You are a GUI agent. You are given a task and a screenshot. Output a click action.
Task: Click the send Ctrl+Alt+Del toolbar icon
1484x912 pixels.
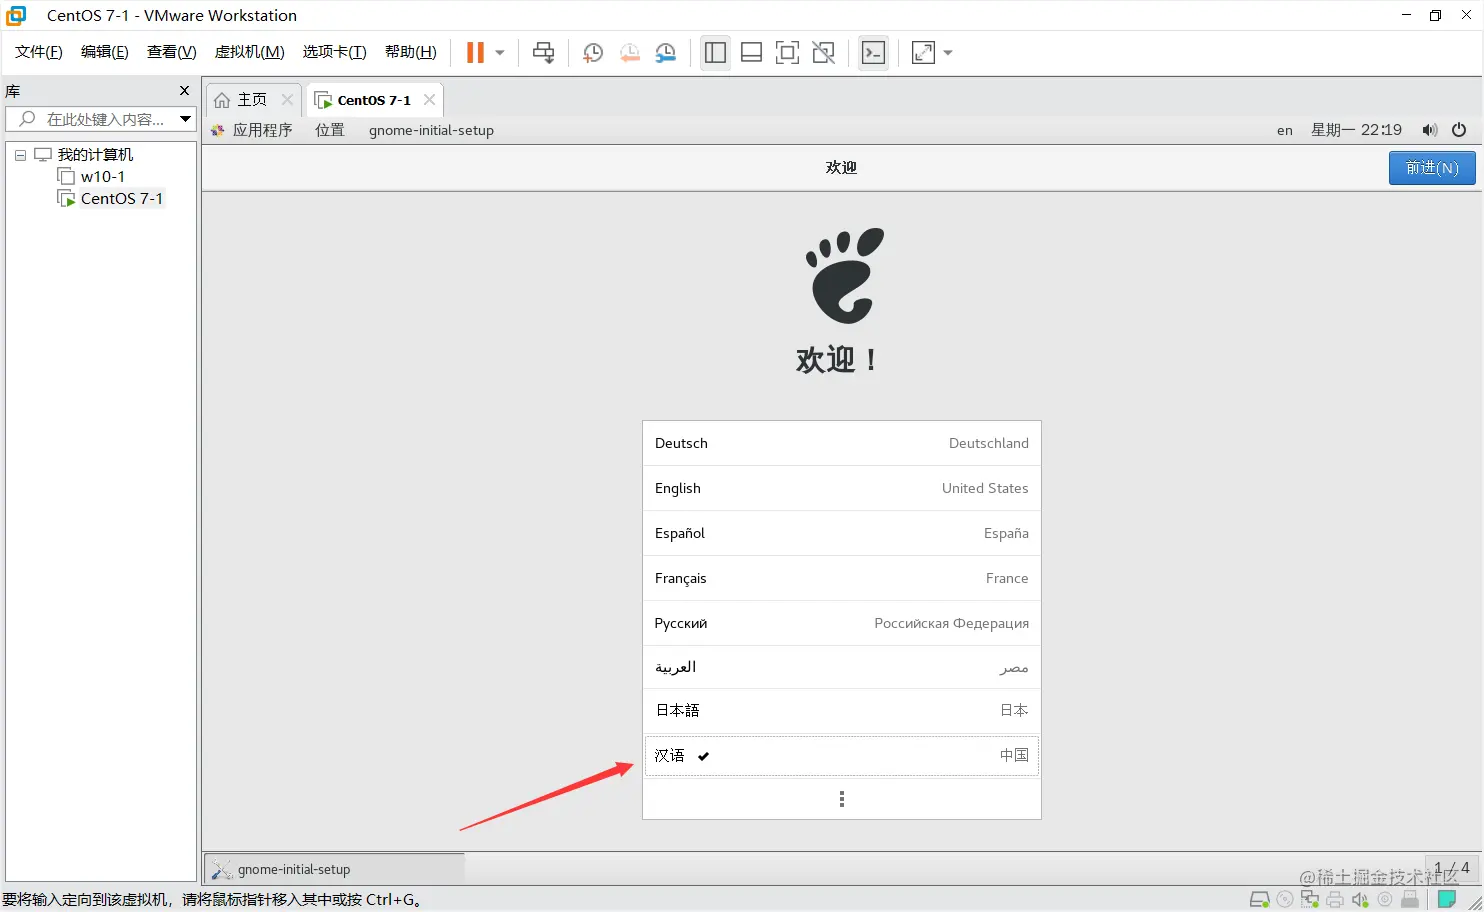click(x=543, y=53)
